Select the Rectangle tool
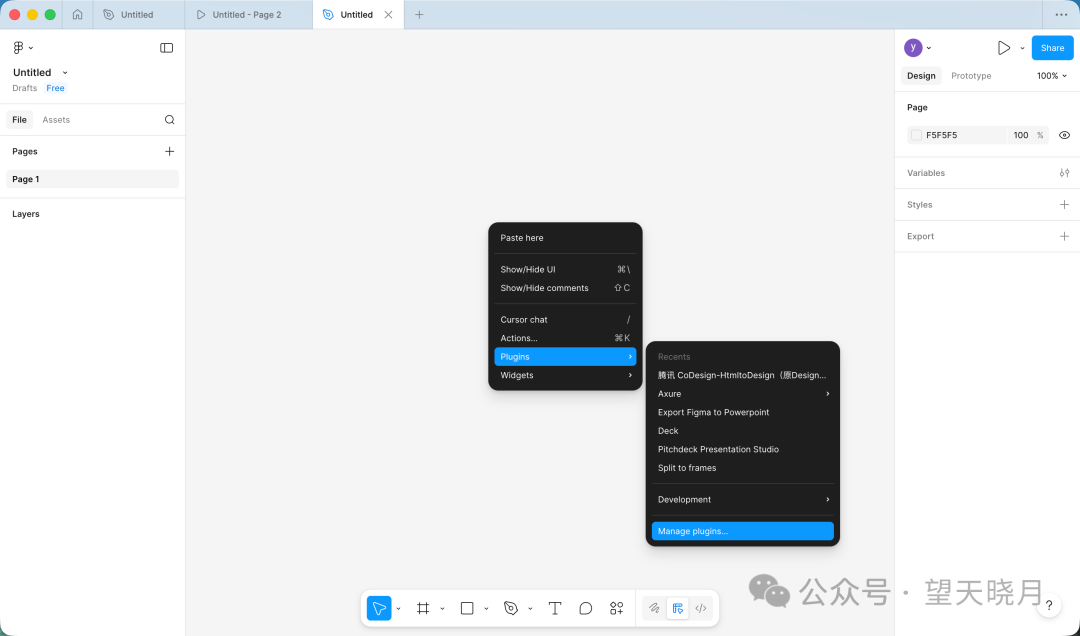Image resolution: width=1080 pixels, height=636 pixels. (465, 607)
